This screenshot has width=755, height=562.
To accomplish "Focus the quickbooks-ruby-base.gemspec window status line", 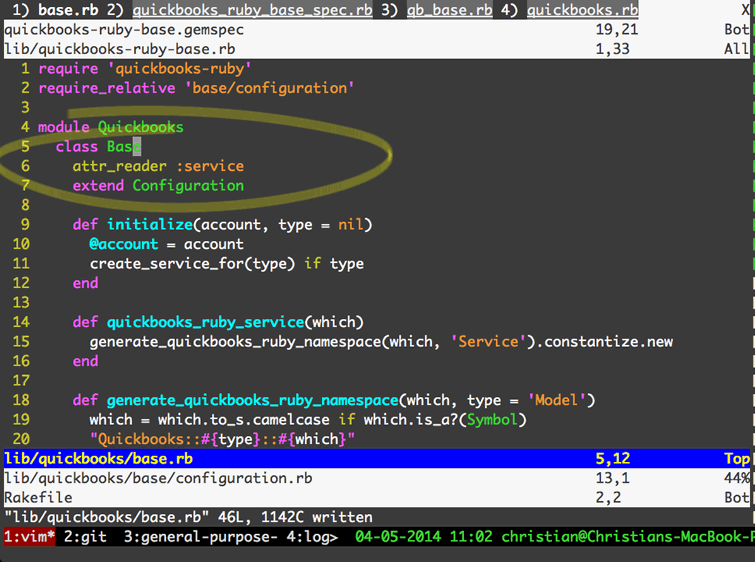I will [x=377, y=29].
